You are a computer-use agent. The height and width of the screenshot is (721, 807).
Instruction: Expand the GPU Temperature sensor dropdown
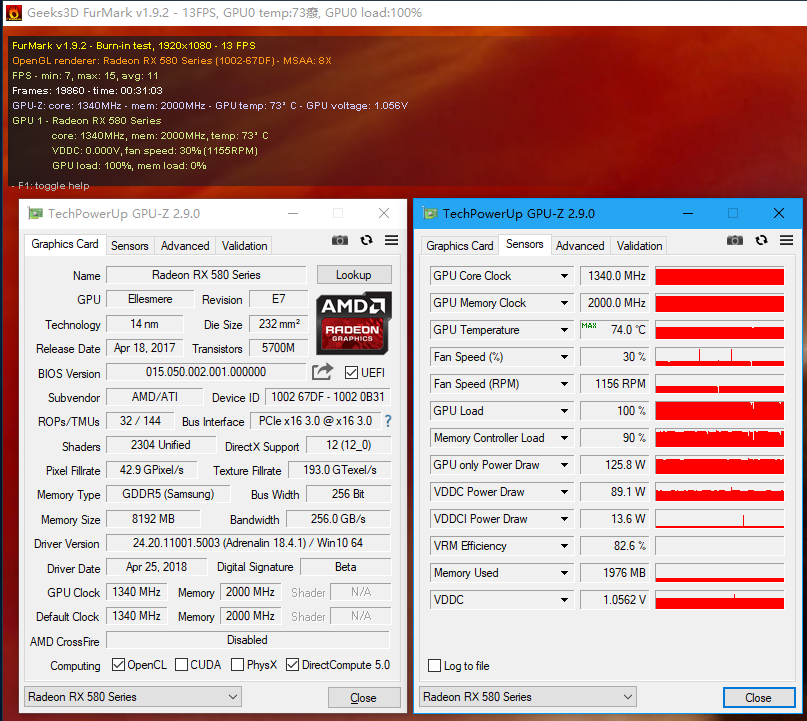564,330
